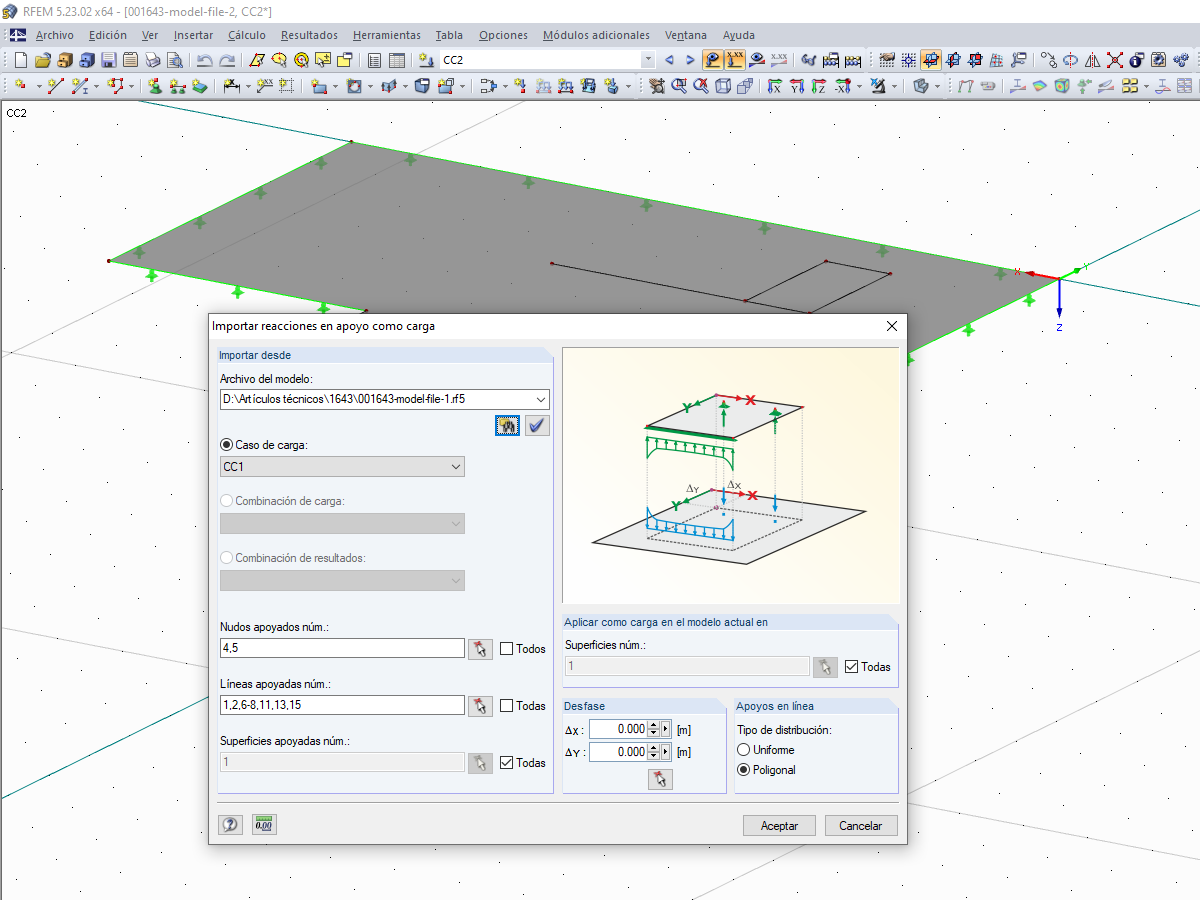Screen dimensions: 1200x900
Task: Check 'Todos' for supported nodes
Action: pyautogui.click(x=507, y=649)
